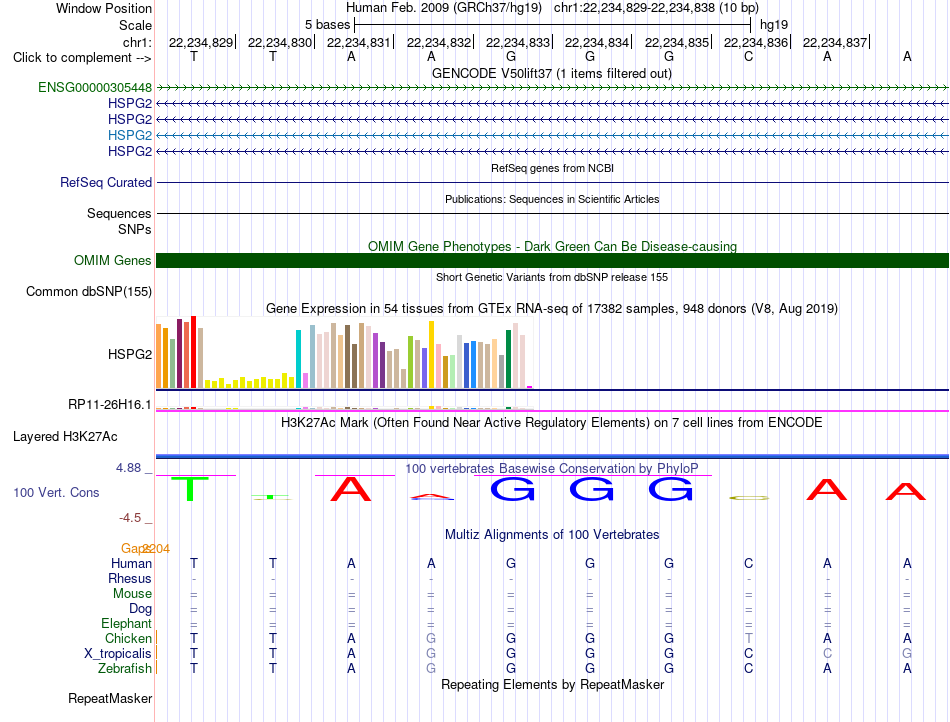Click the dark green OMIM Genes bar
950x722 pixels.
pos(552,260)
